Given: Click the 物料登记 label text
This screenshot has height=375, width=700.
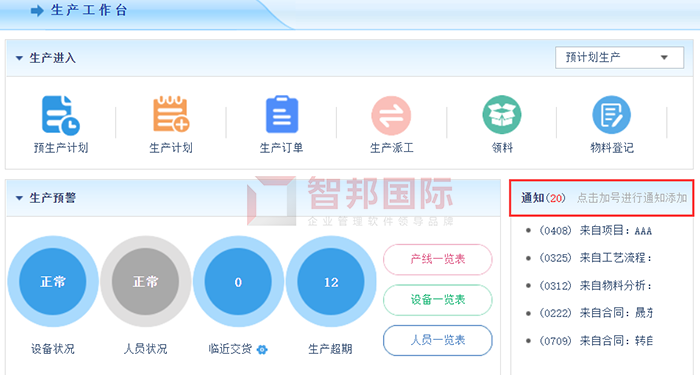Looking at the screenshot, I should coord(612,148).
